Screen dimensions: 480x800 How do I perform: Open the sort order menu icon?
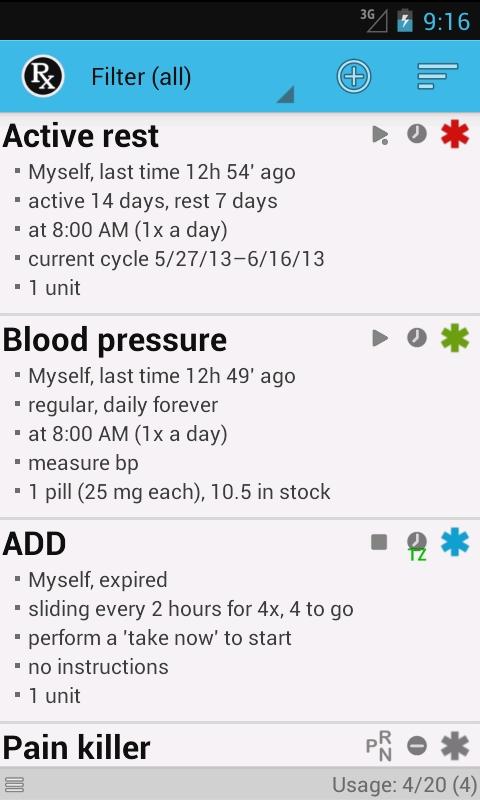438,77
